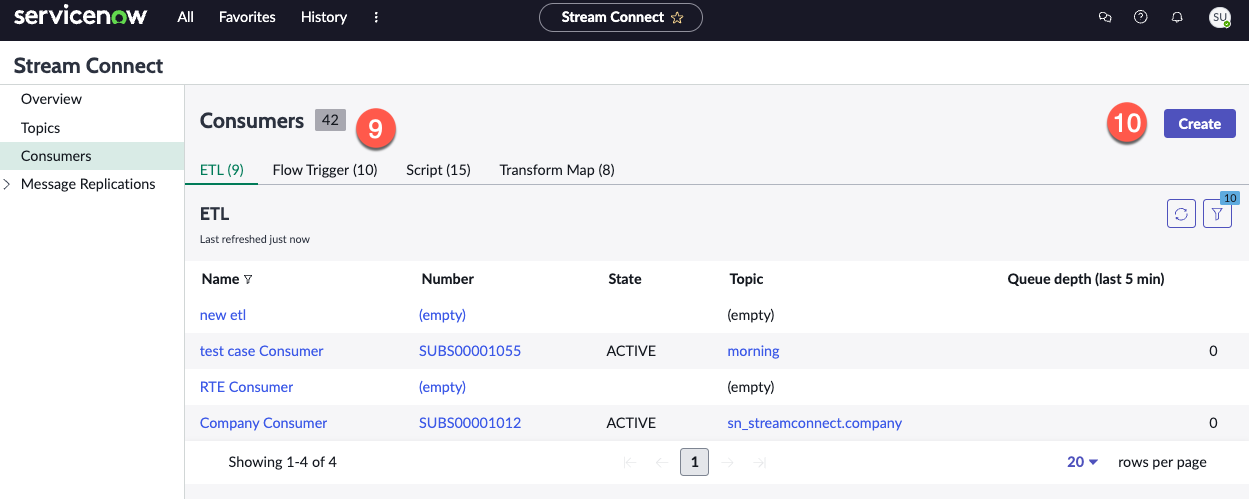Select Consumers in the sidebar
Image resolution: width=1249 pixels, height=499 pixels.
point(92,156)
